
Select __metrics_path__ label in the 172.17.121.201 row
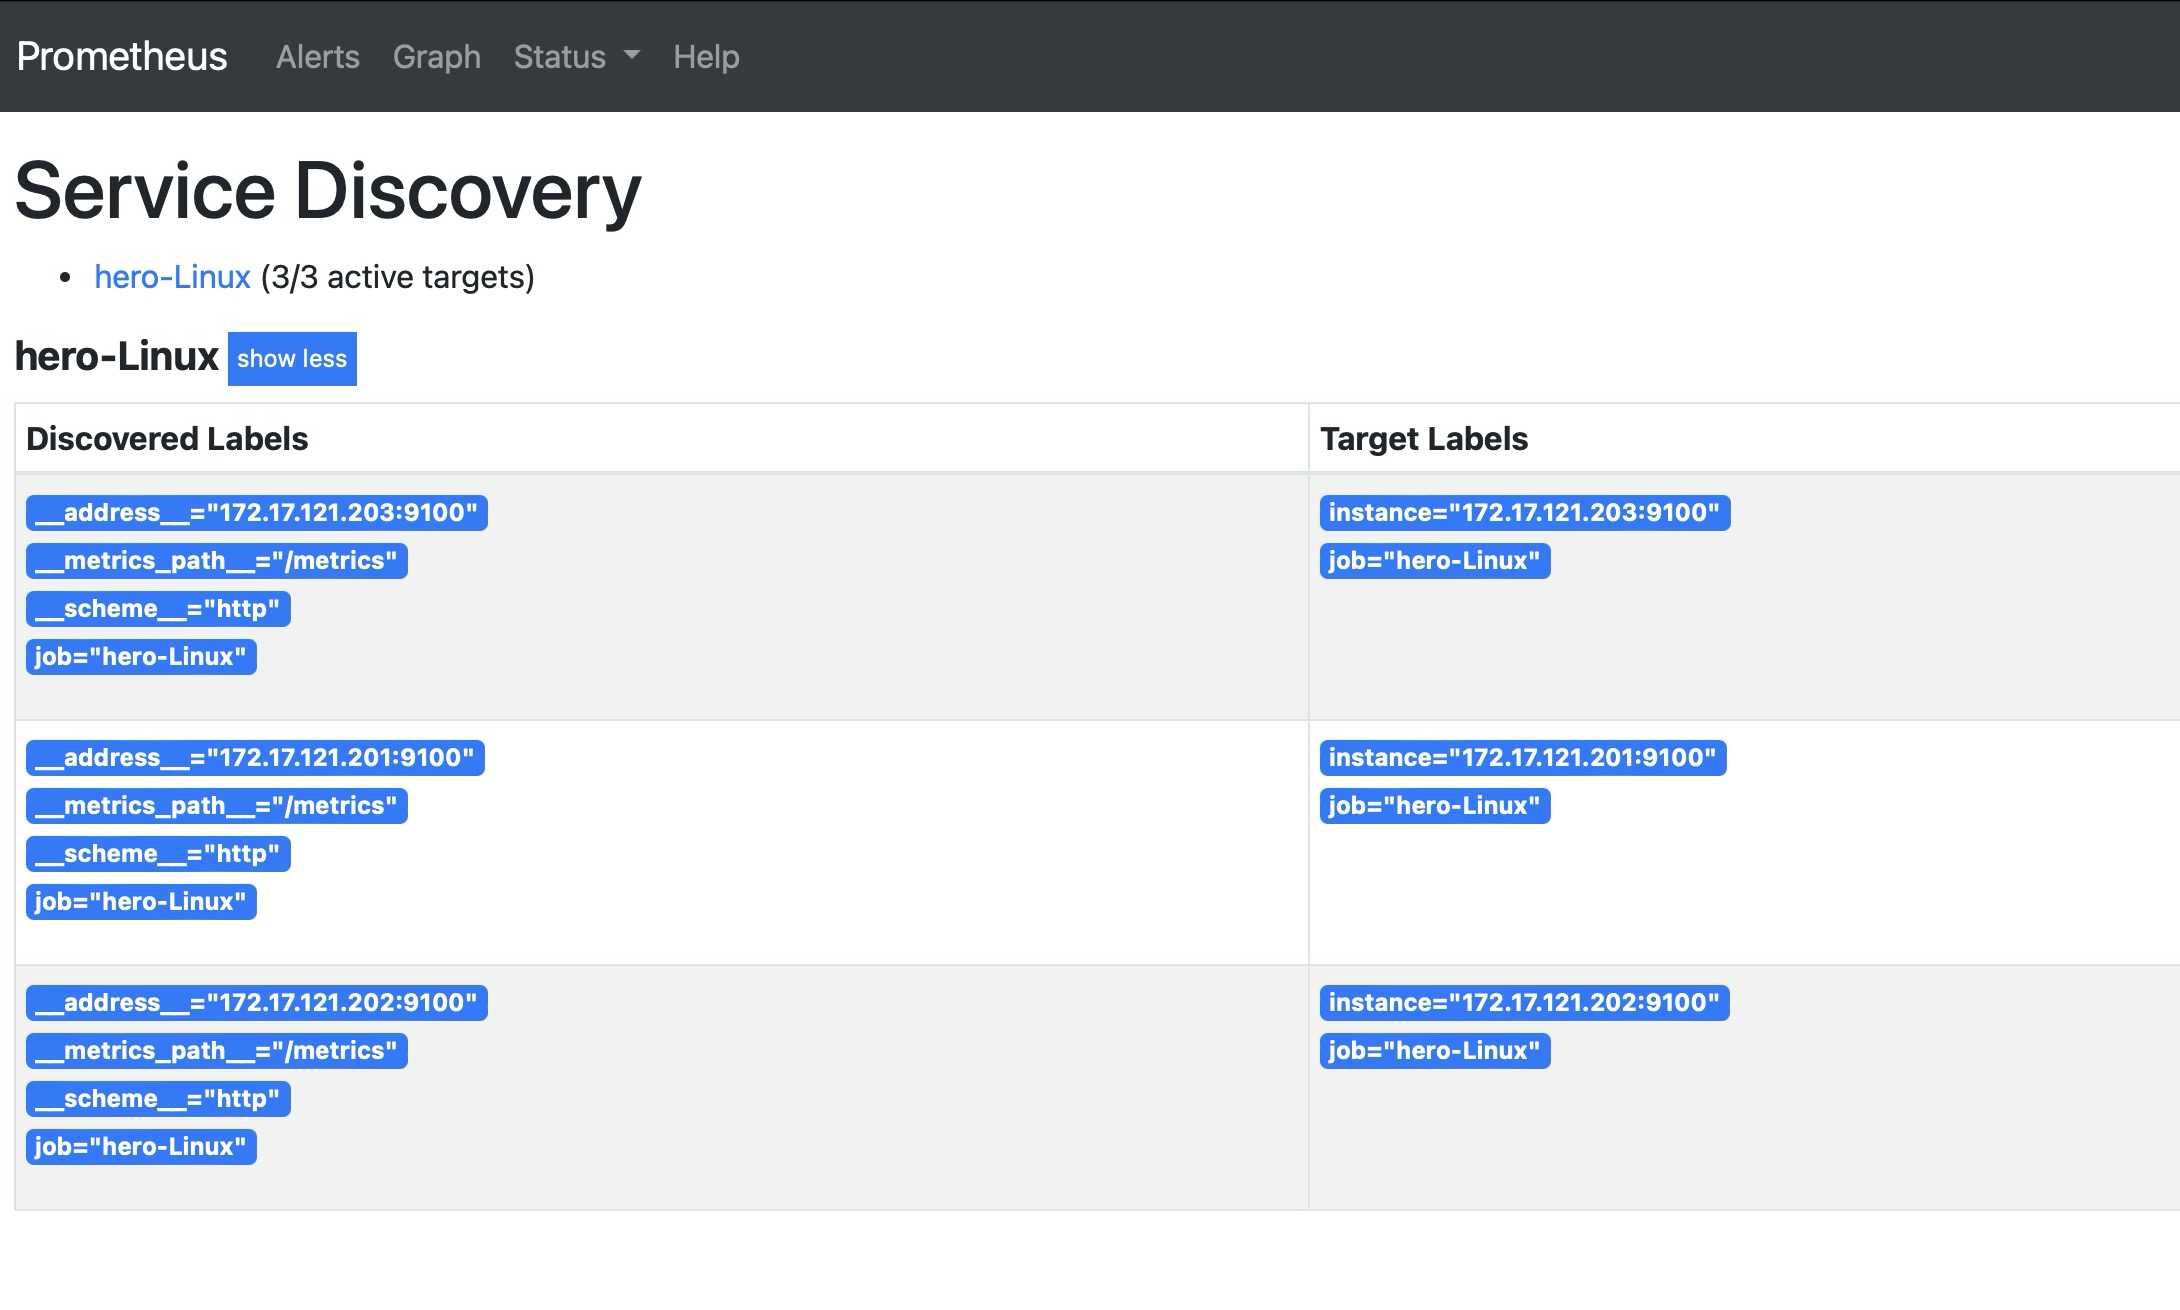click(x=217, y=806)
